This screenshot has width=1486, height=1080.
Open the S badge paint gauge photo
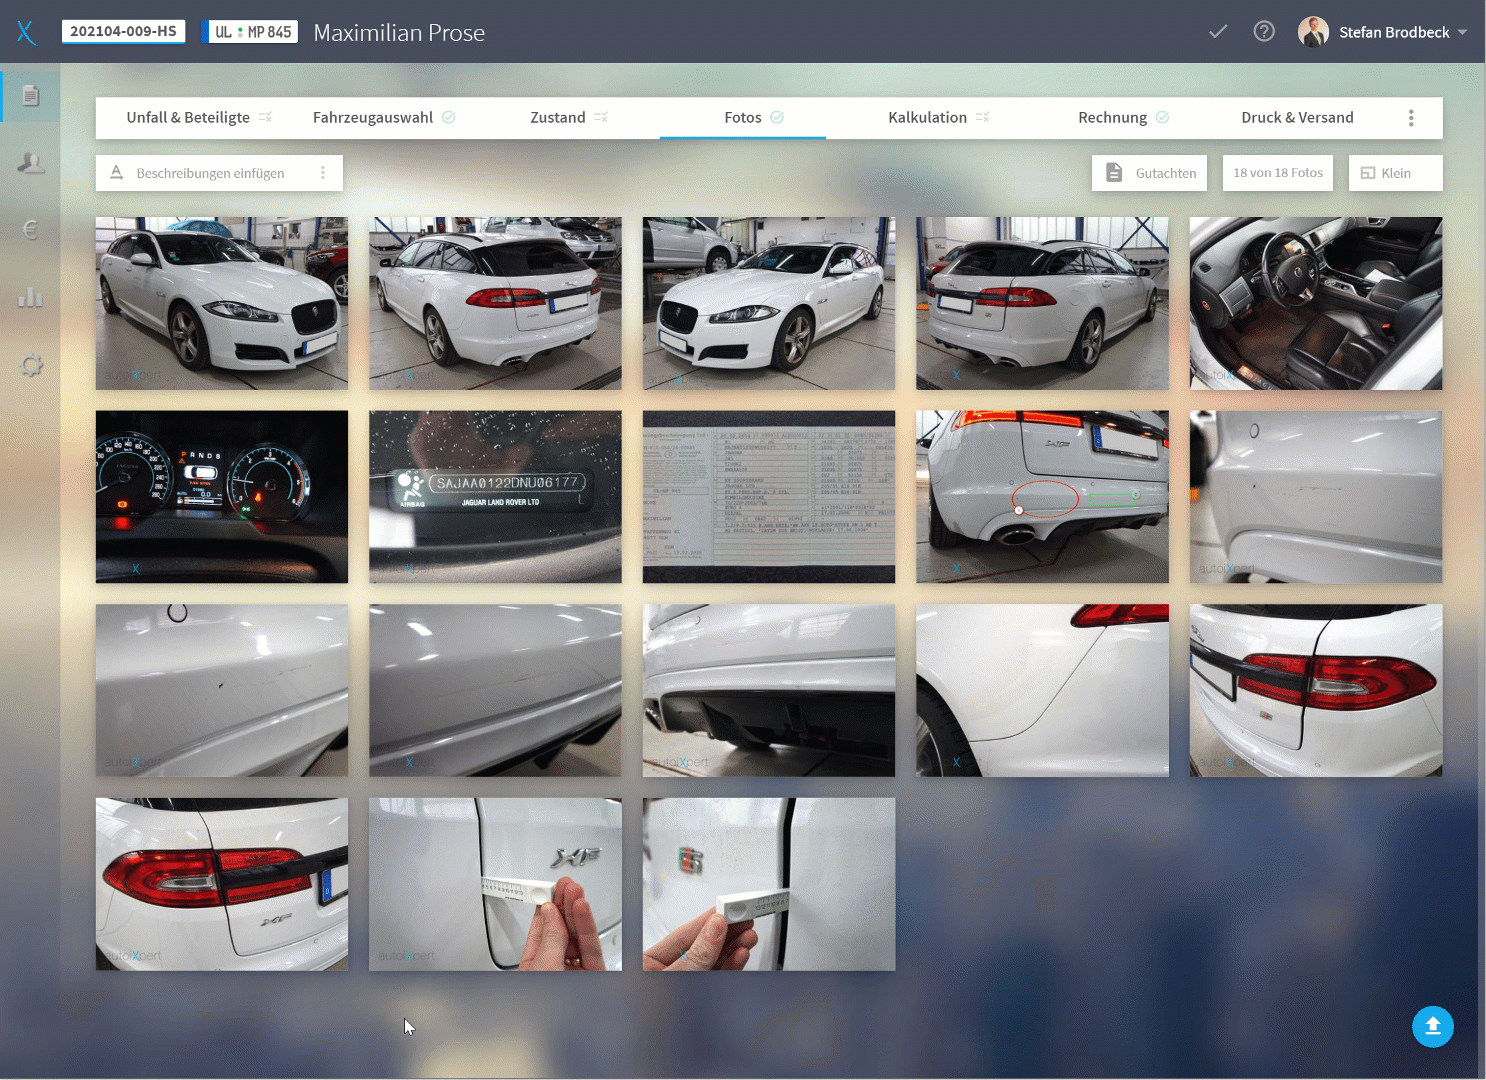[769, 884]
